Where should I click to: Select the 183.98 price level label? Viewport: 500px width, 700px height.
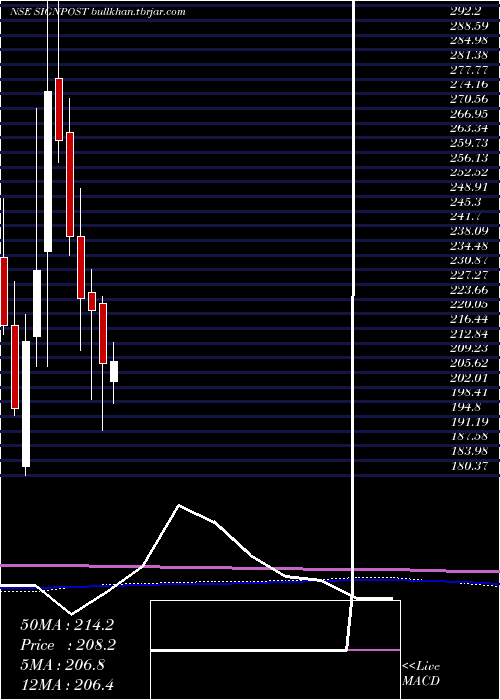pyautogui.click(x=469, y=452)
